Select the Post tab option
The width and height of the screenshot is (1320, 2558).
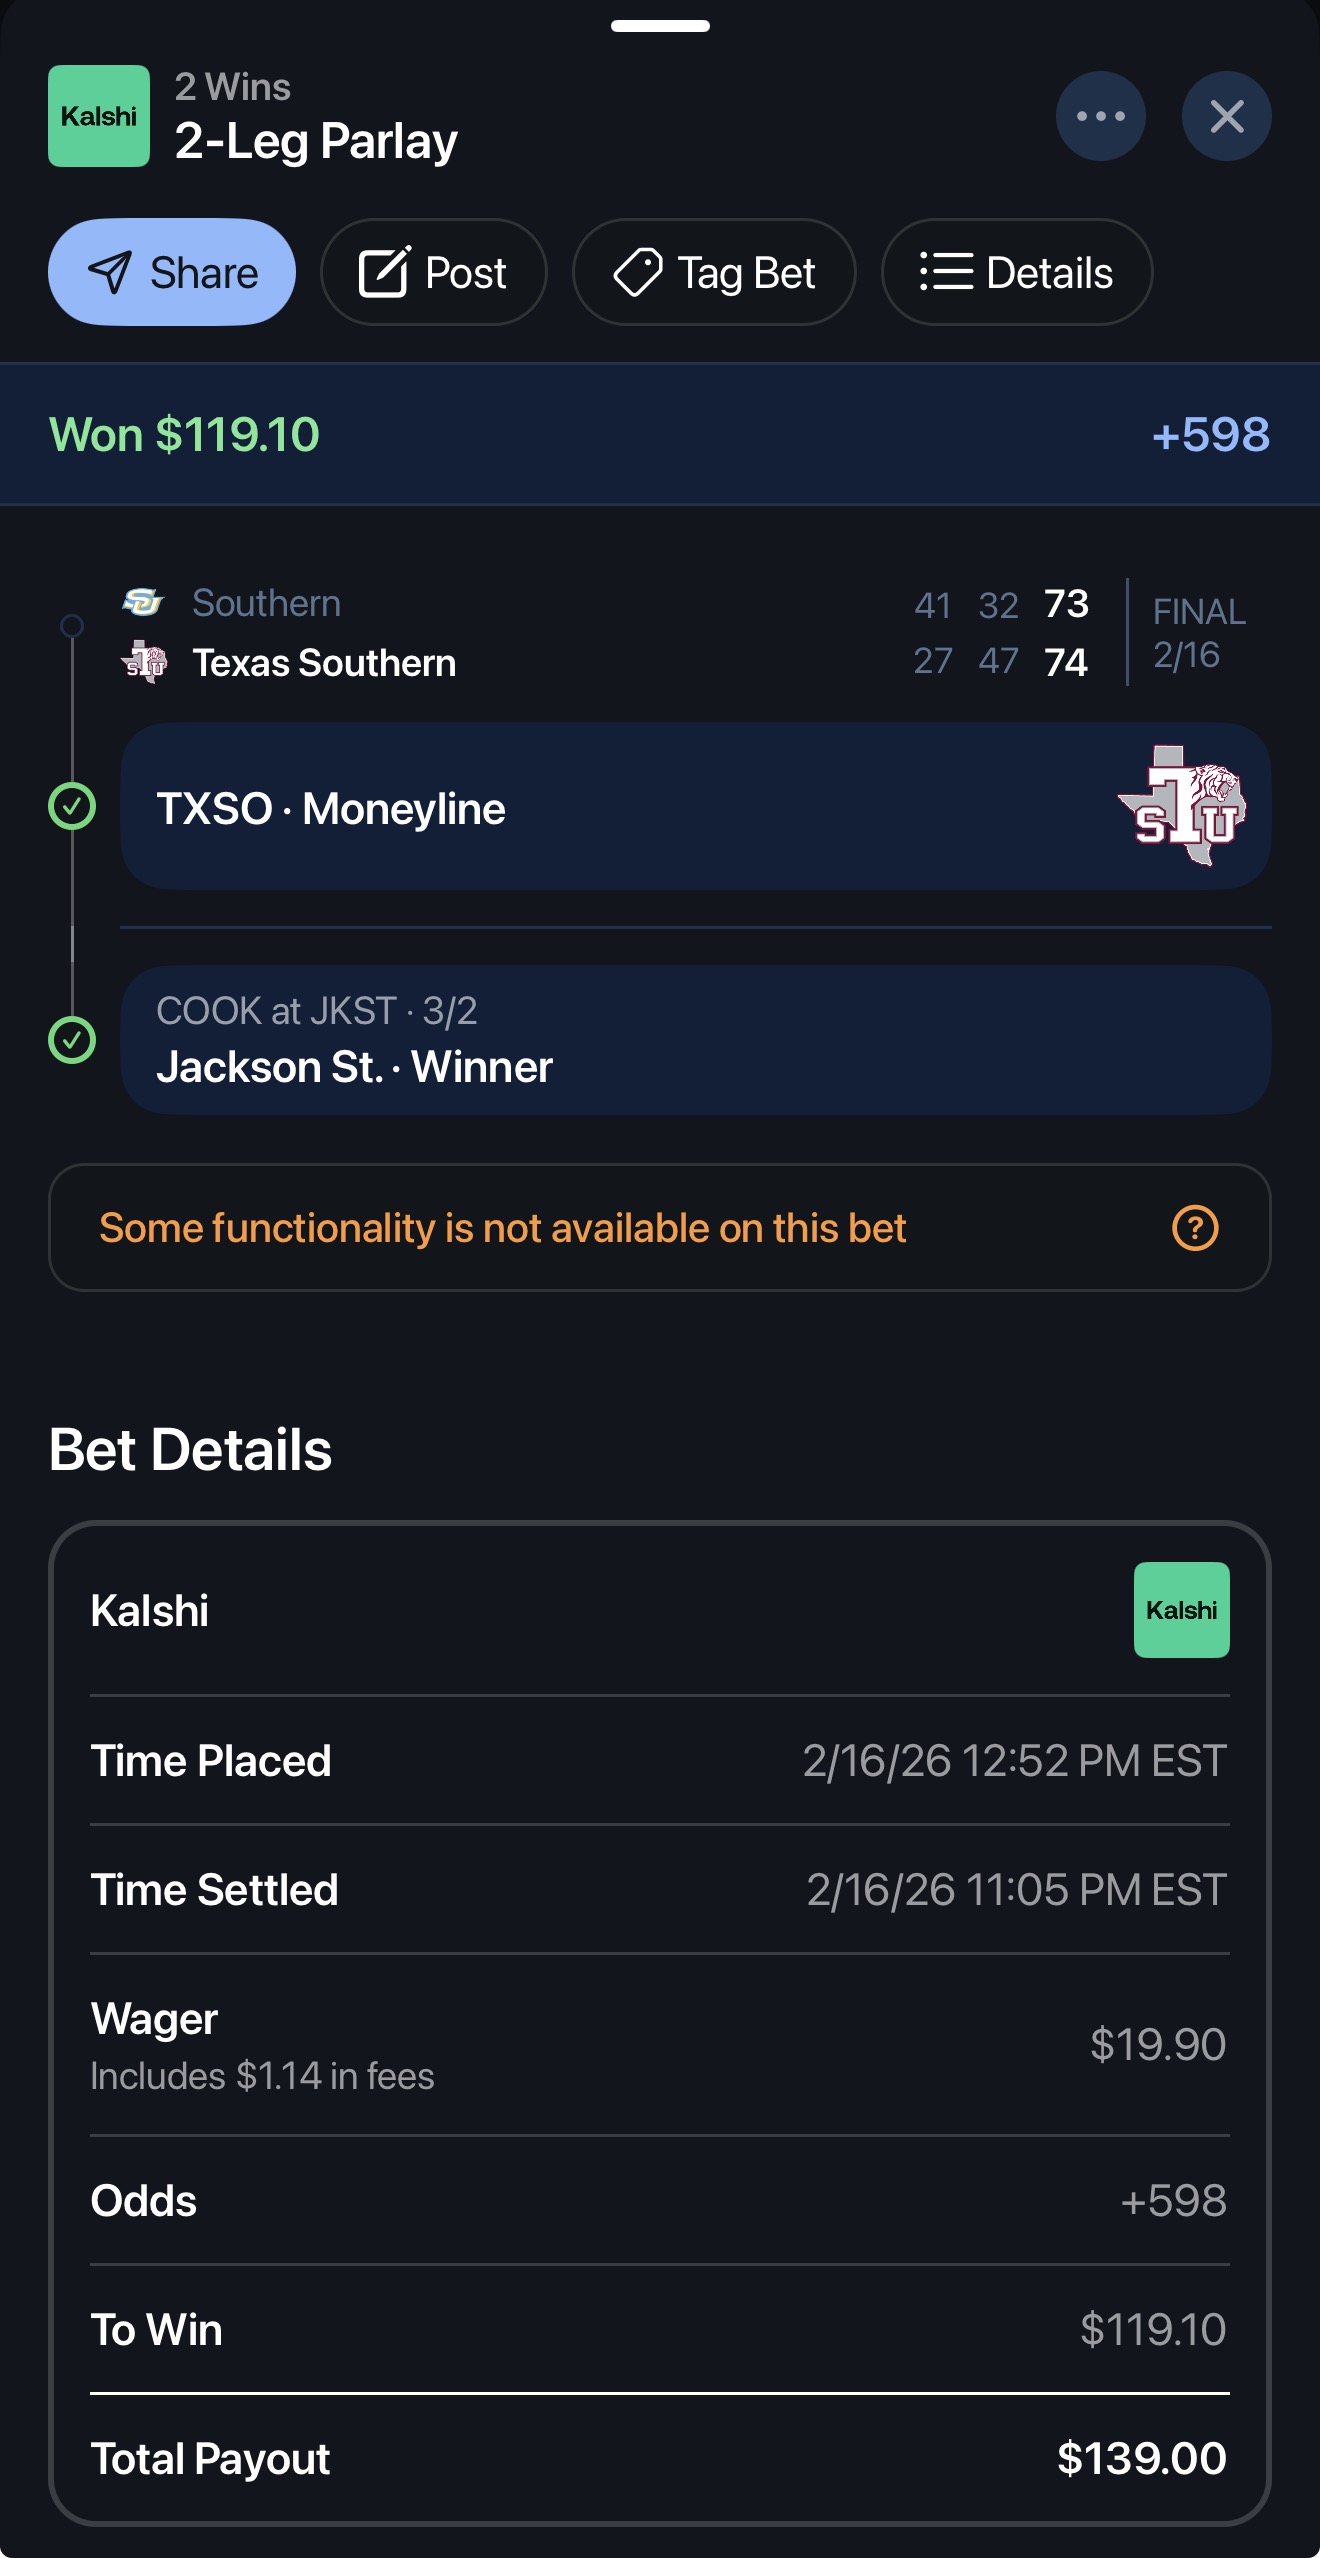tap(433, 272)
